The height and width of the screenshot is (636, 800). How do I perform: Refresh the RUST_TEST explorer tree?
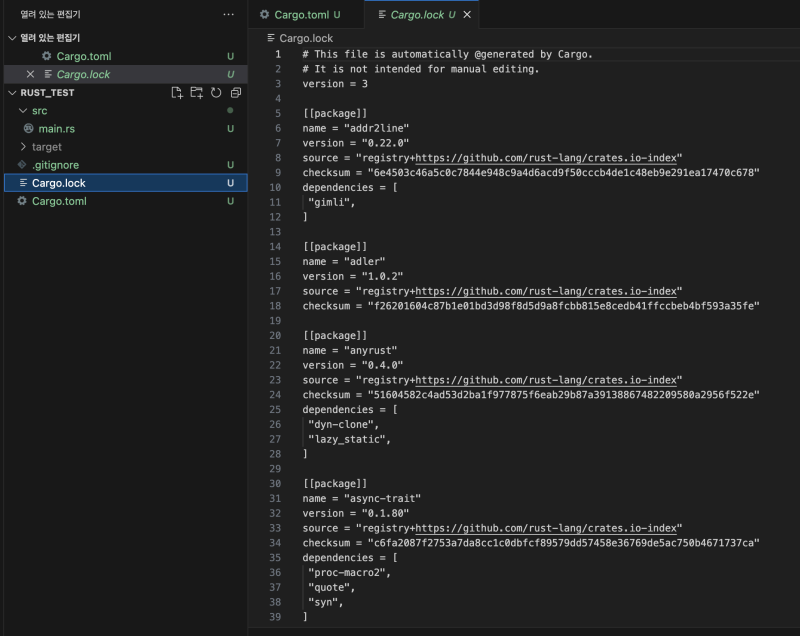[215, 93]
